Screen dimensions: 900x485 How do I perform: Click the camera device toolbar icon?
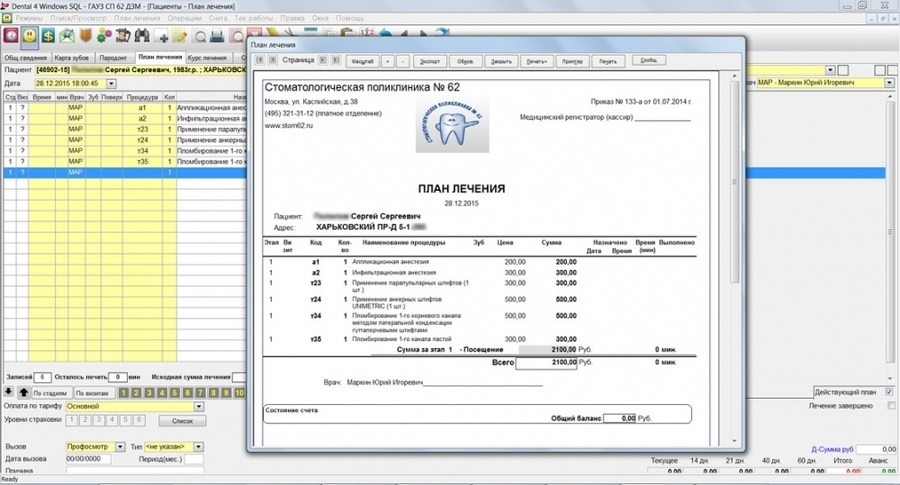tap(123, 36)
